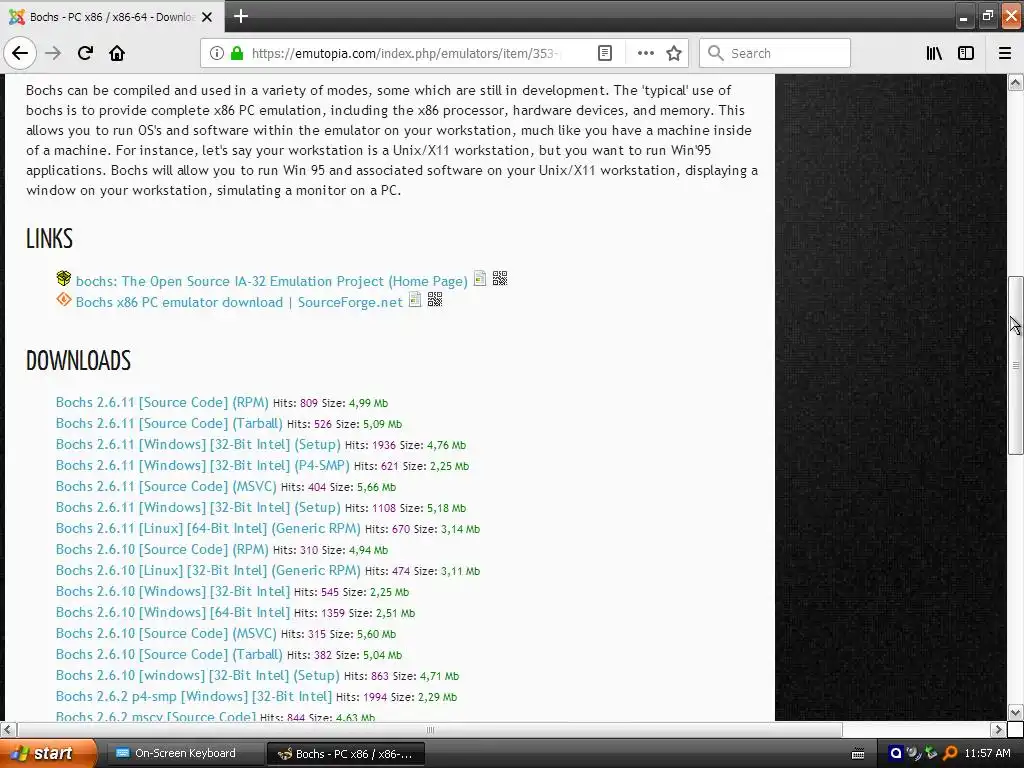Click the bochs Home Page favicon

tap(63, 279)
